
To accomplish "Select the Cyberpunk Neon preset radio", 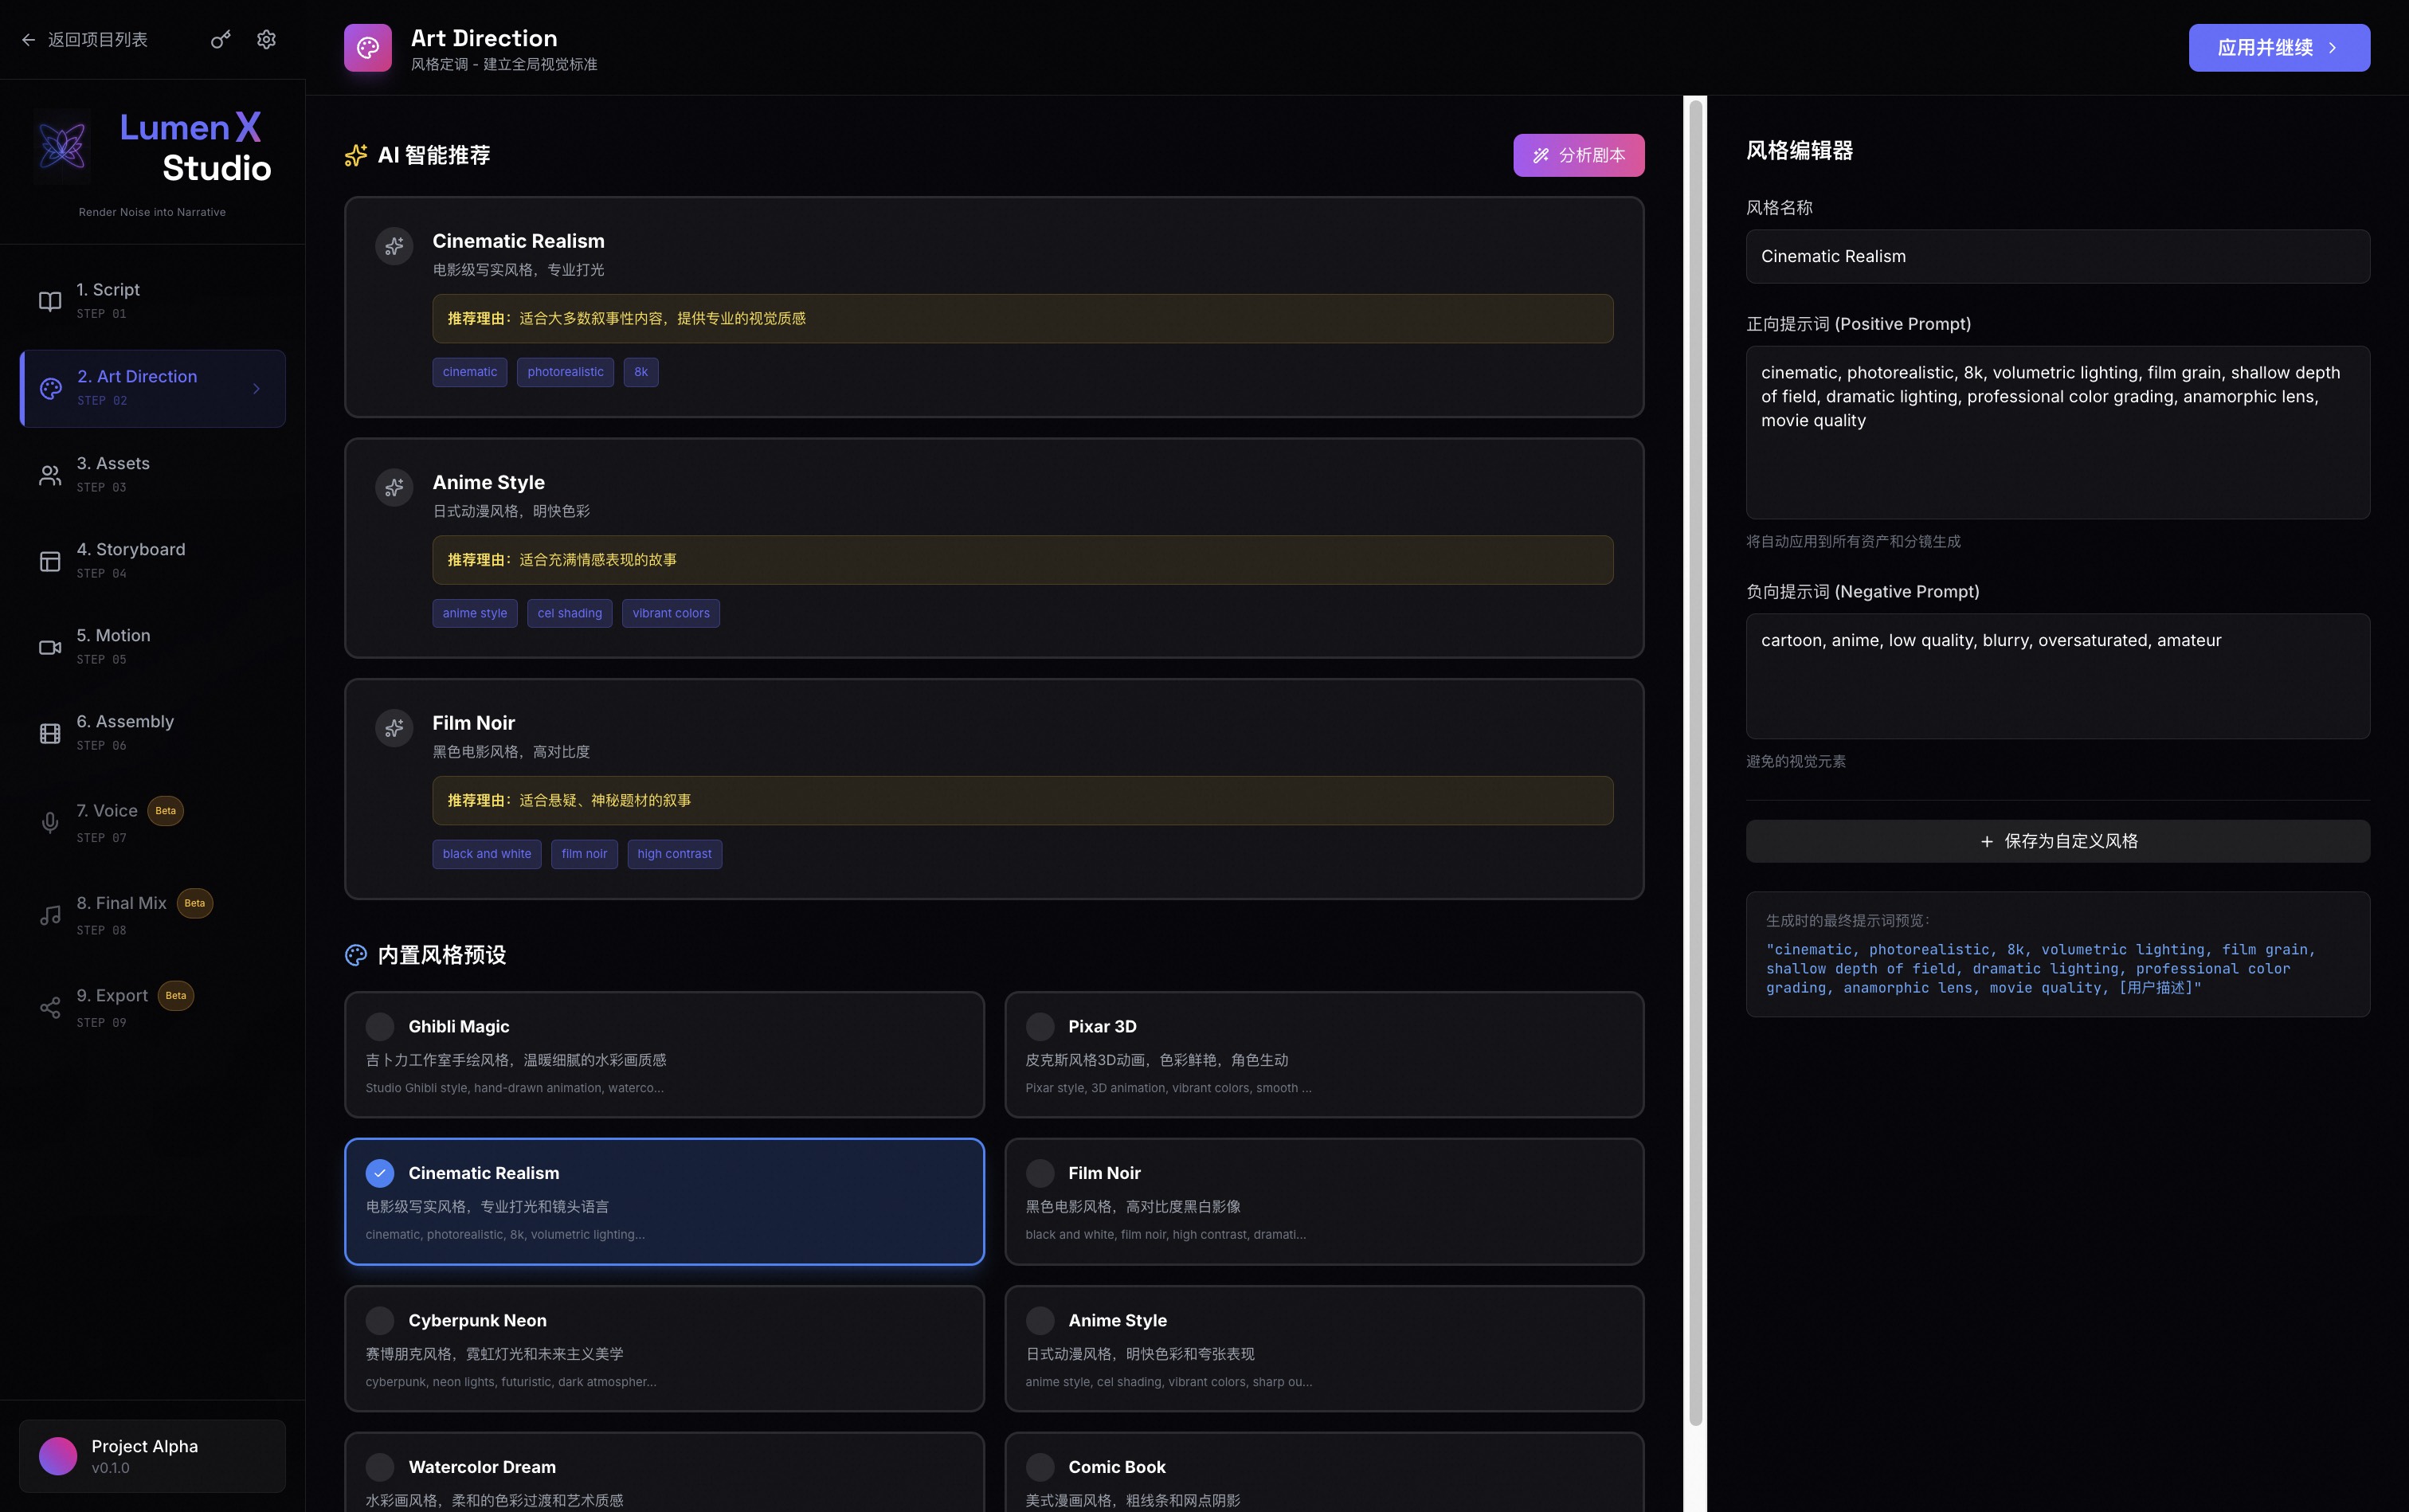I will coord(380,1320).
